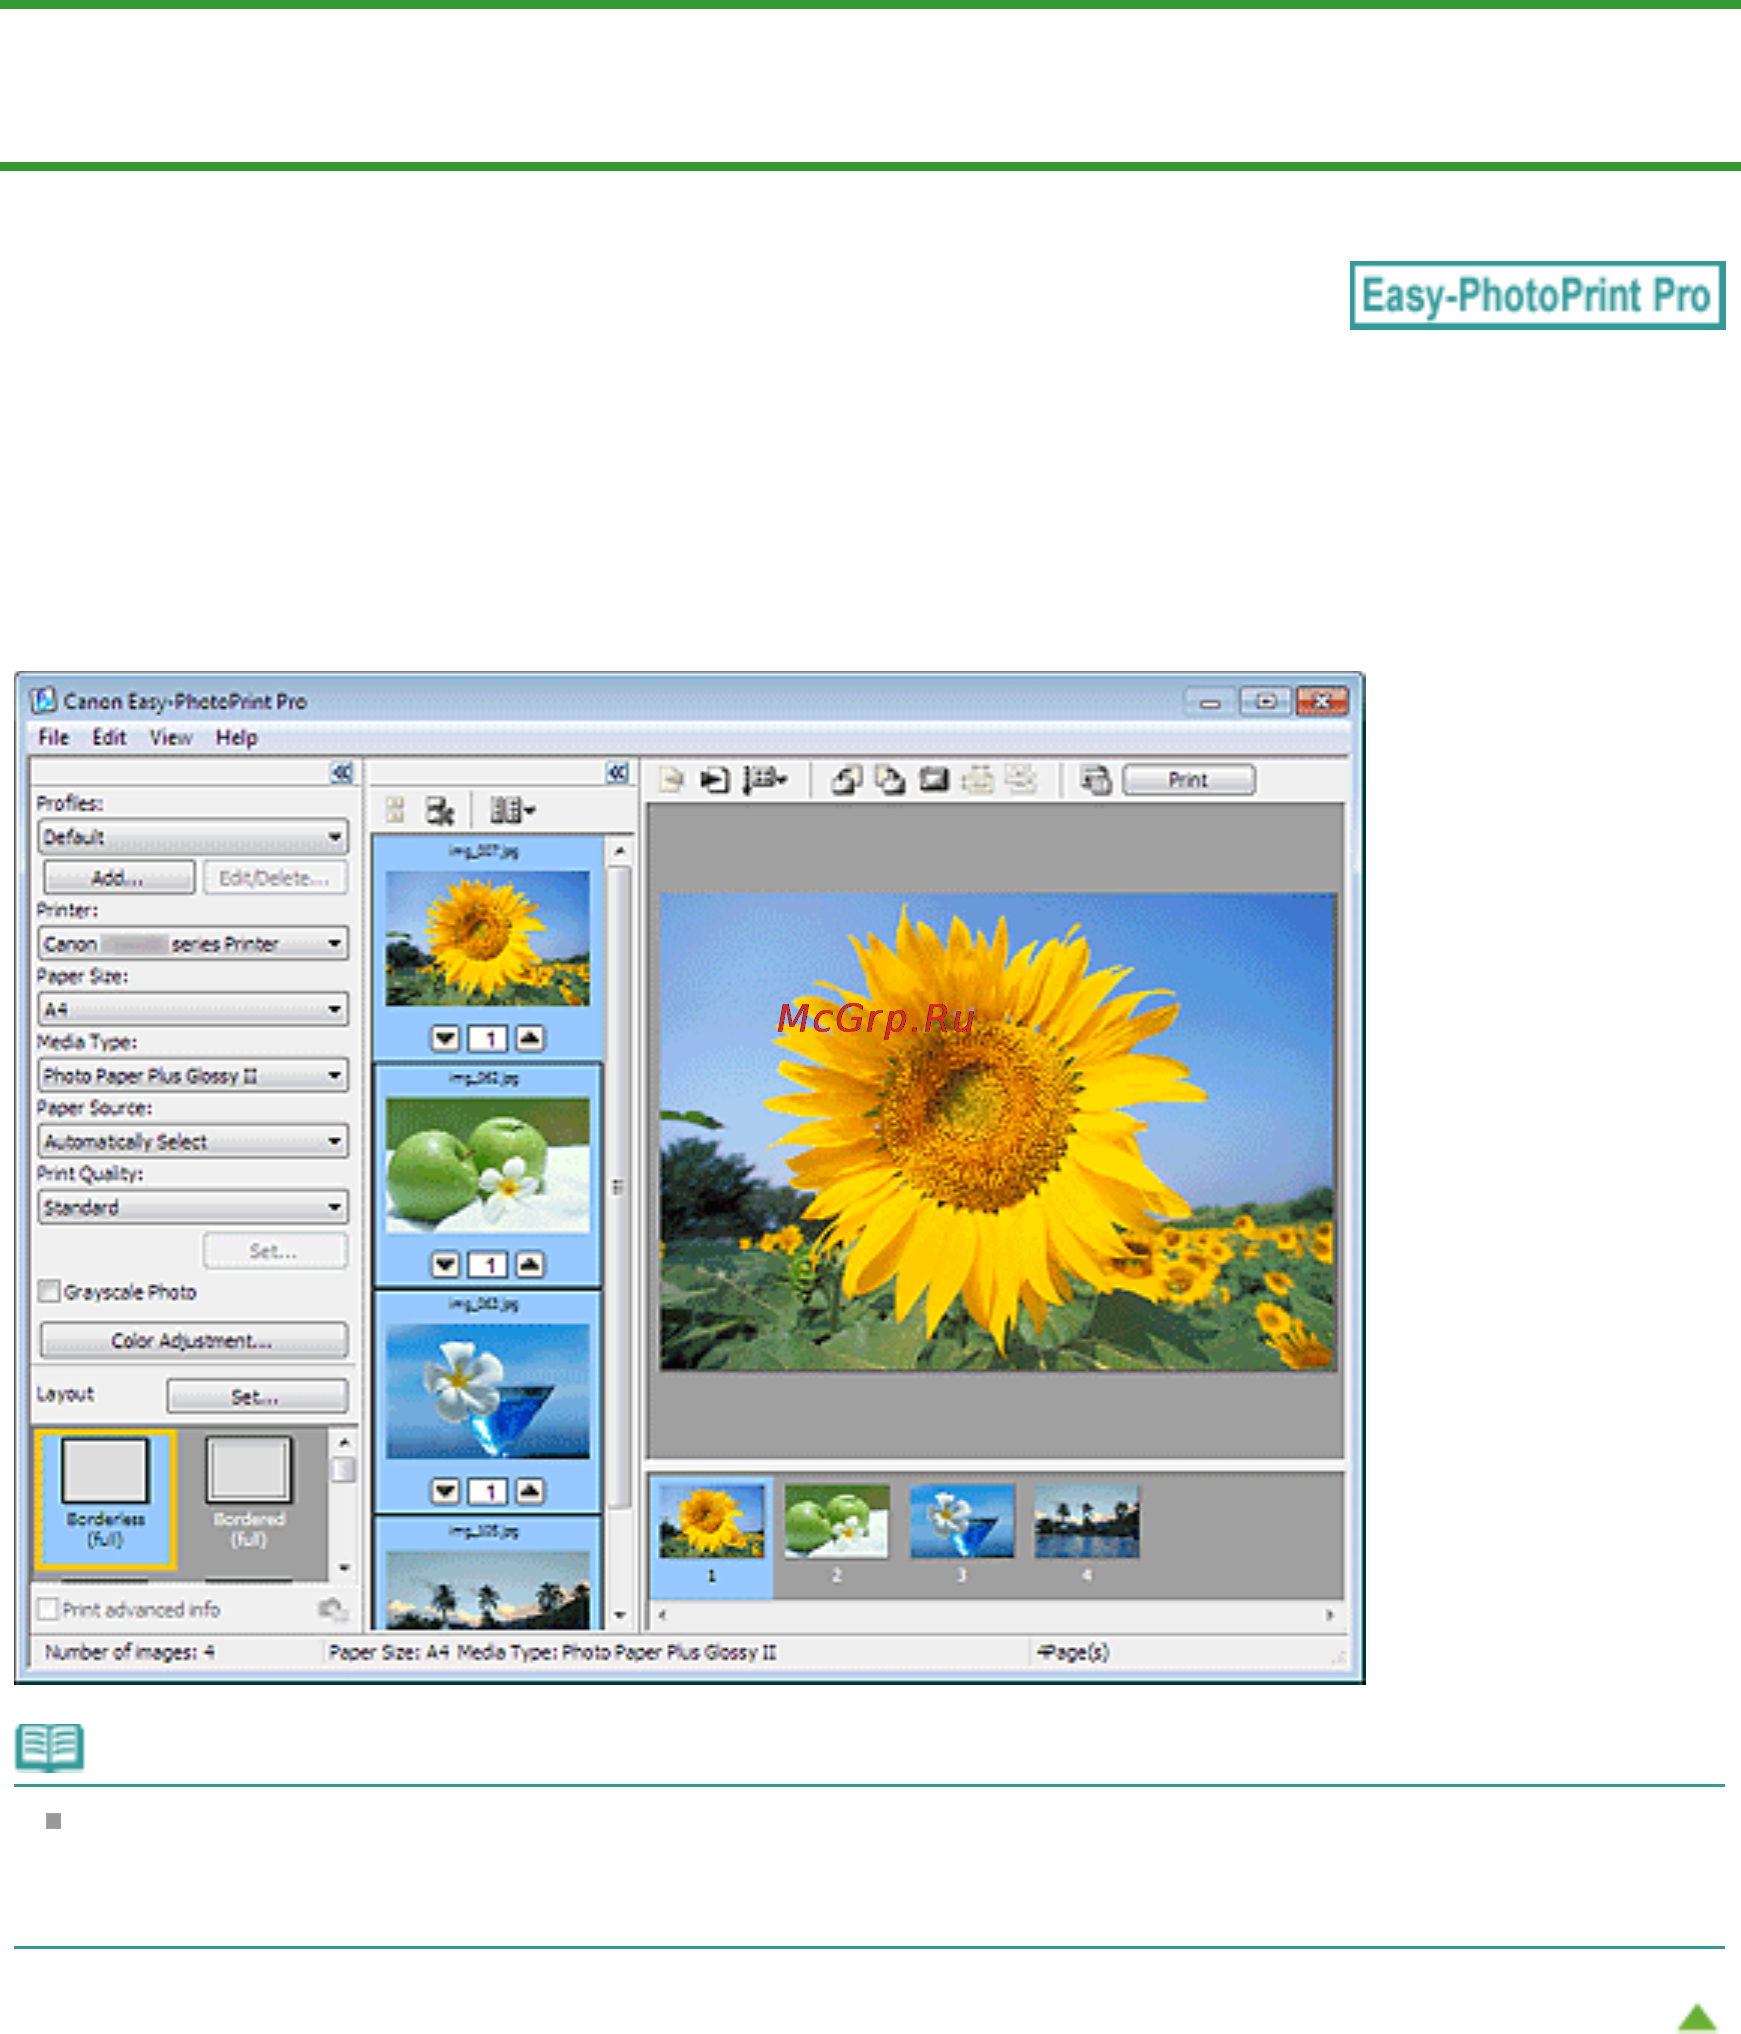This screenshot has width=1741, height=2034.
Task: Collapse the settings panel with the double-arrow icon
Action: [x=342, y=772]
